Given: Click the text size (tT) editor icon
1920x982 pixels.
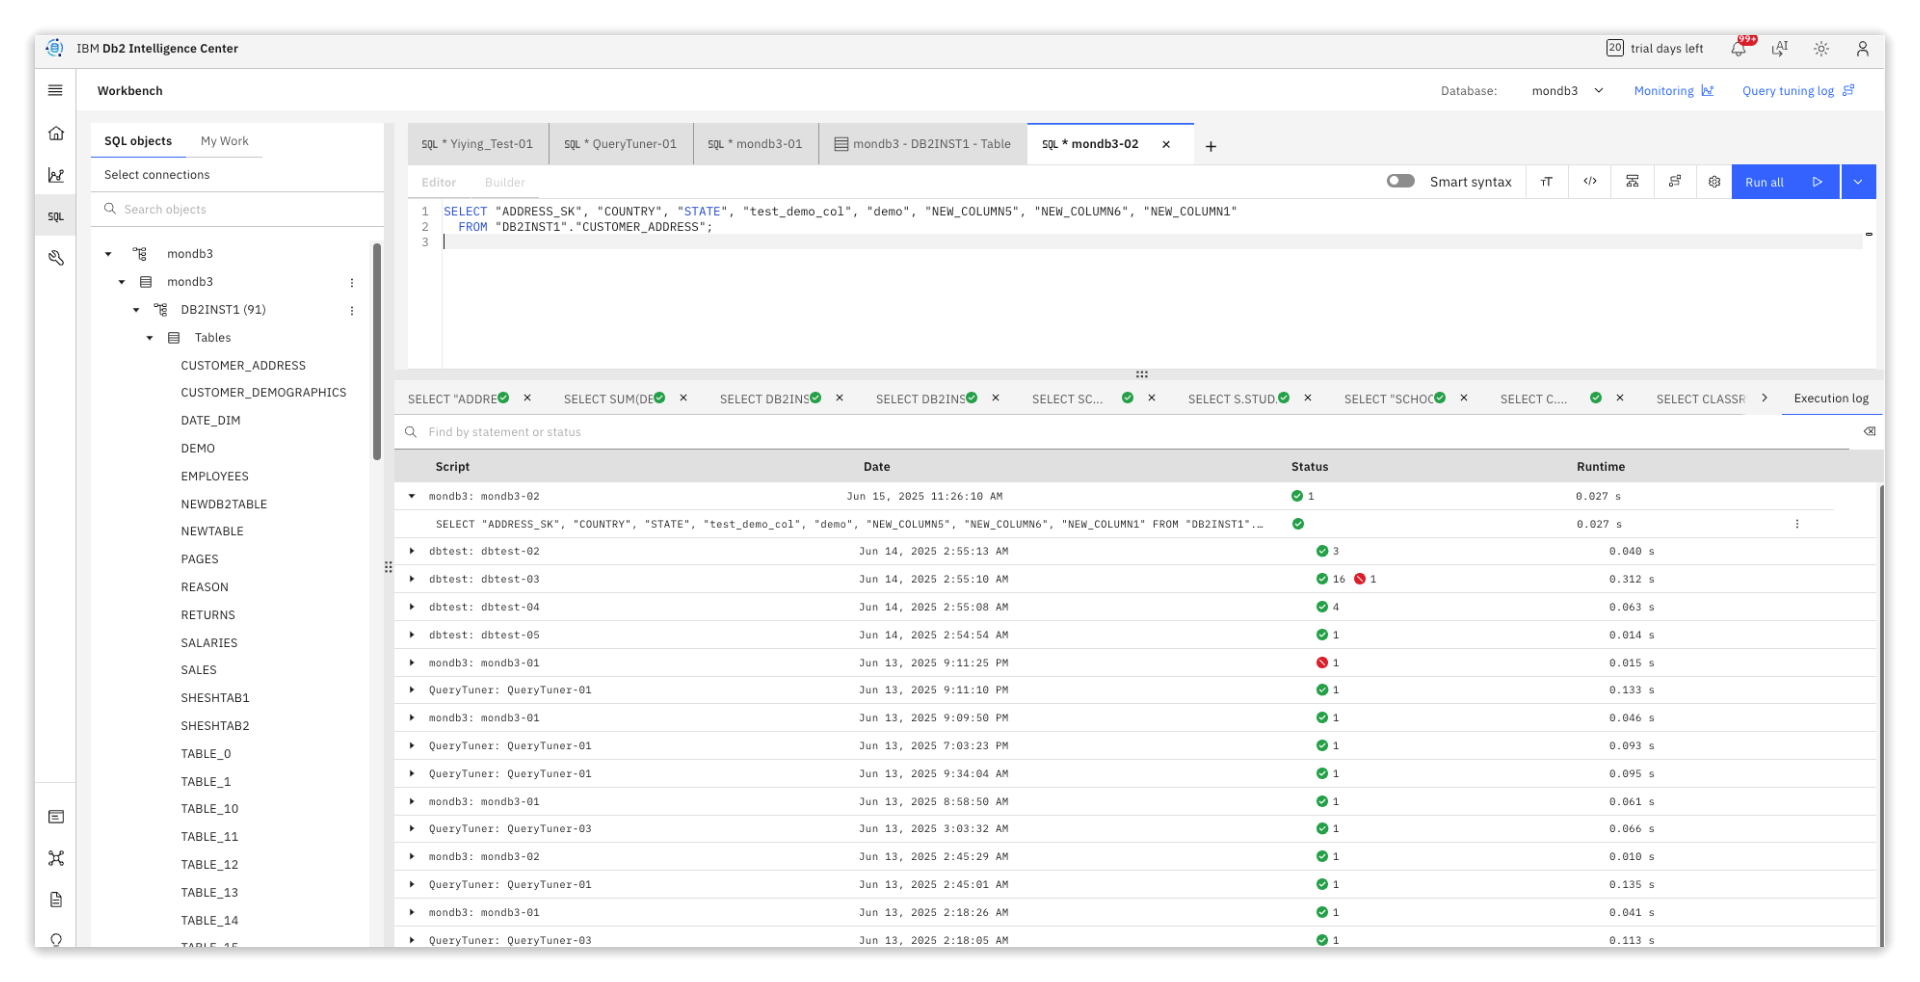Looking at the screenshot, I should click(1547, 182).
